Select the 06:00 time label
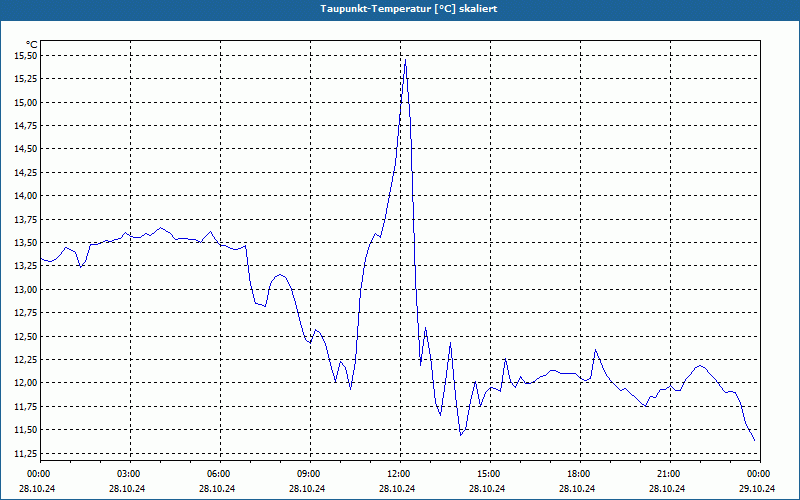Viewport: 800px width, 500px height. pos(220,474)
